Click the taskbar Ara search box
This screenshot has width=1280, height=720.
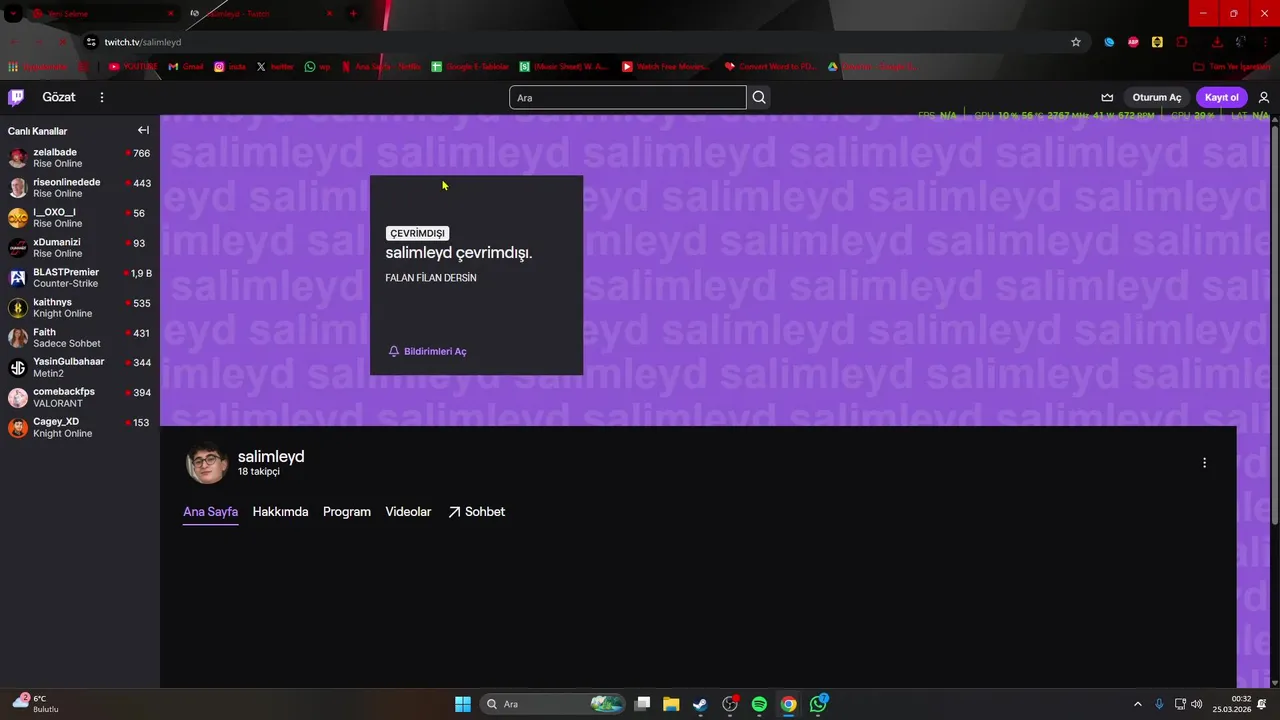(553, 704)
